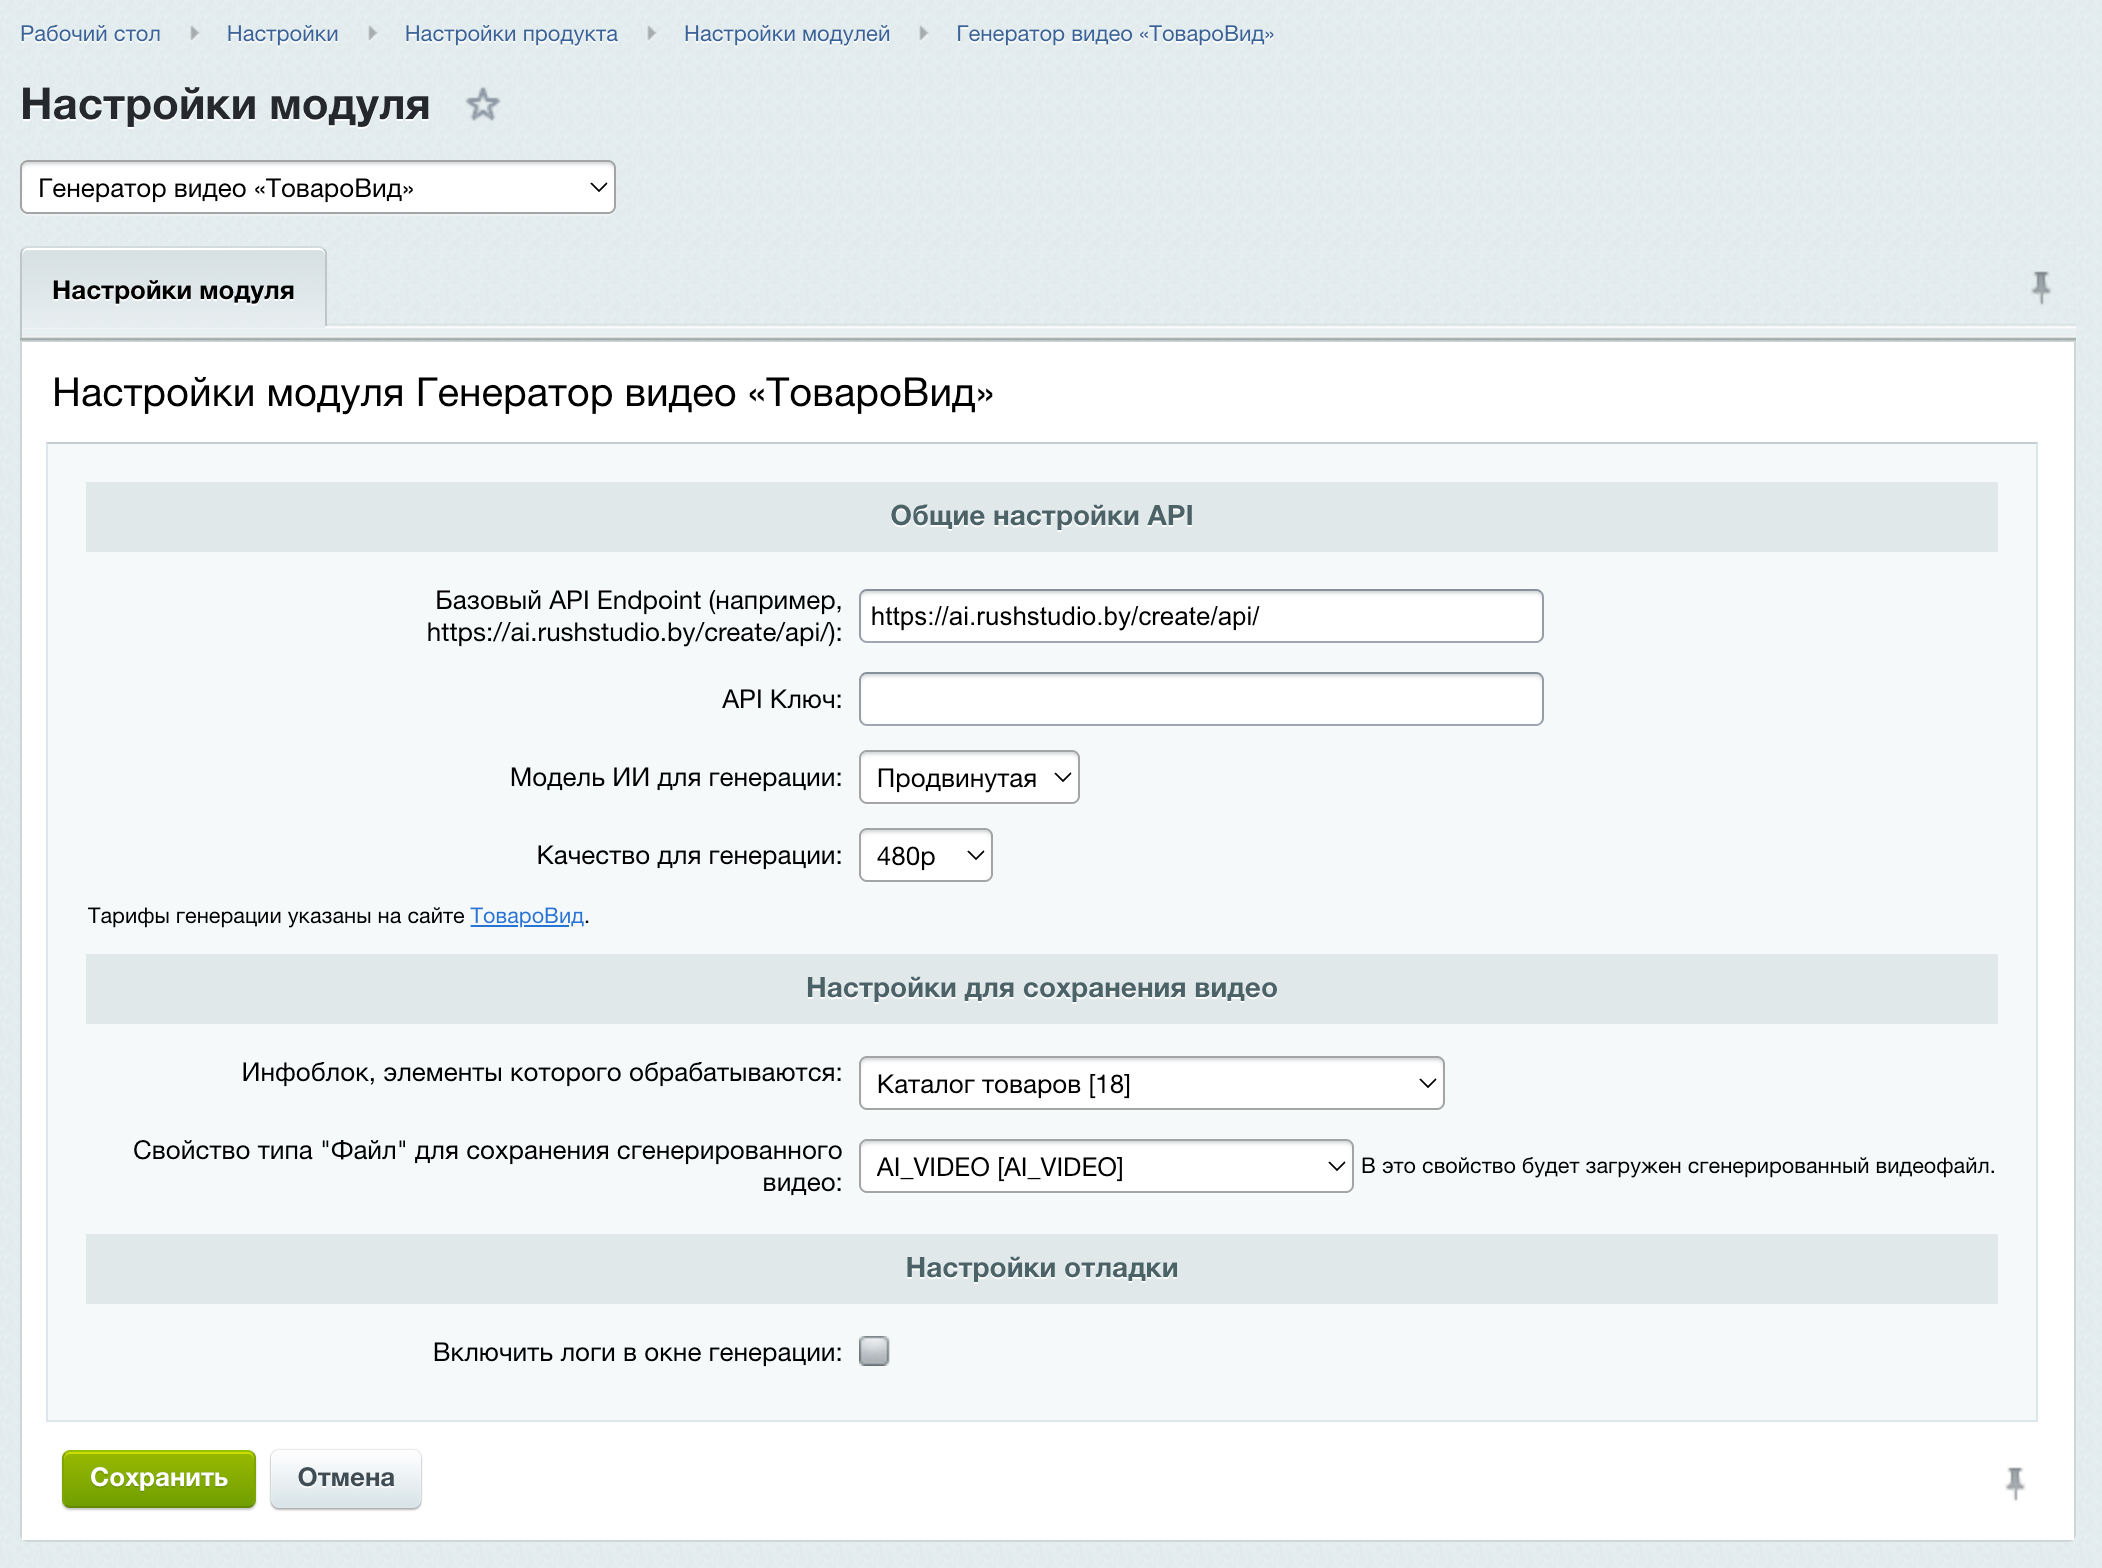Expand the generation quality 480p dropdown
The height and width of the screenshot is (1568, 2102).
click(925, 856)
